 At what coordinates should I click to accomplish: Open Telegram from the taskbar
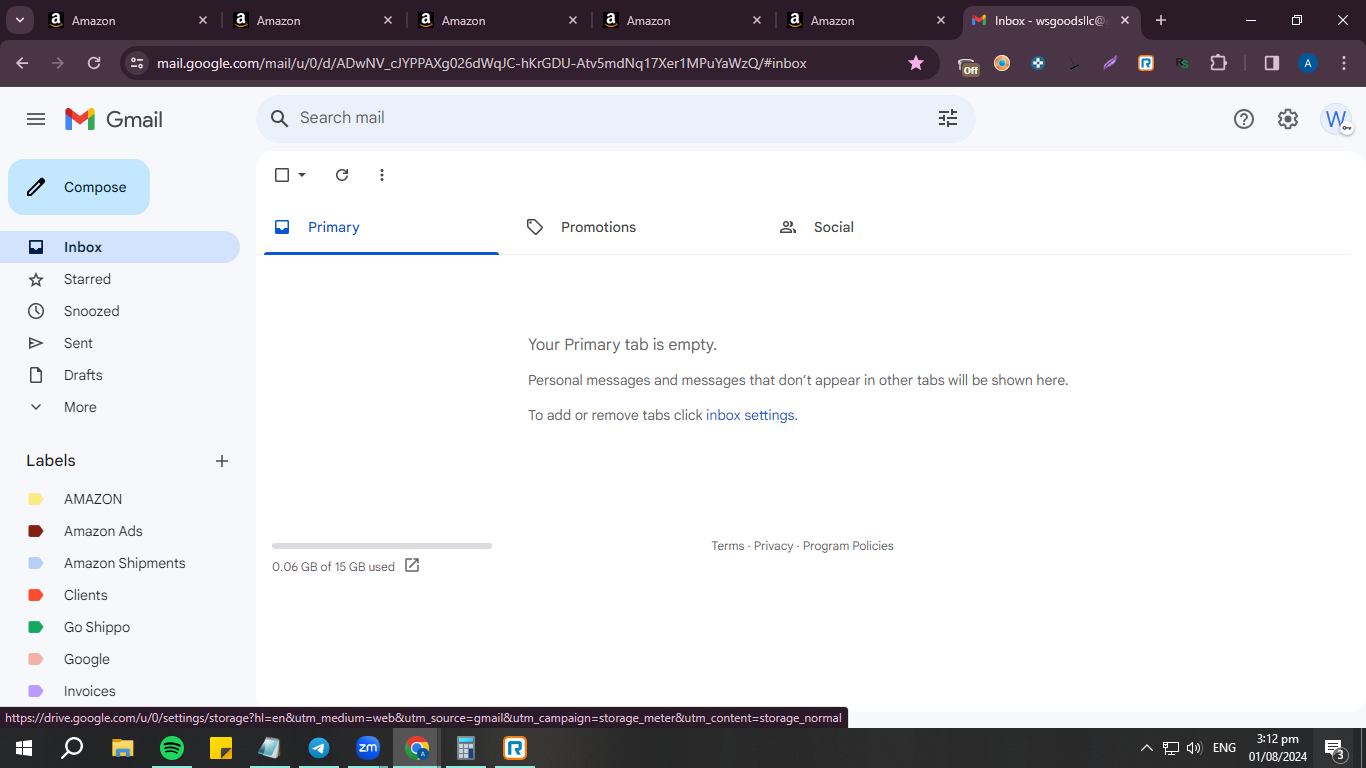click(319, 748)
